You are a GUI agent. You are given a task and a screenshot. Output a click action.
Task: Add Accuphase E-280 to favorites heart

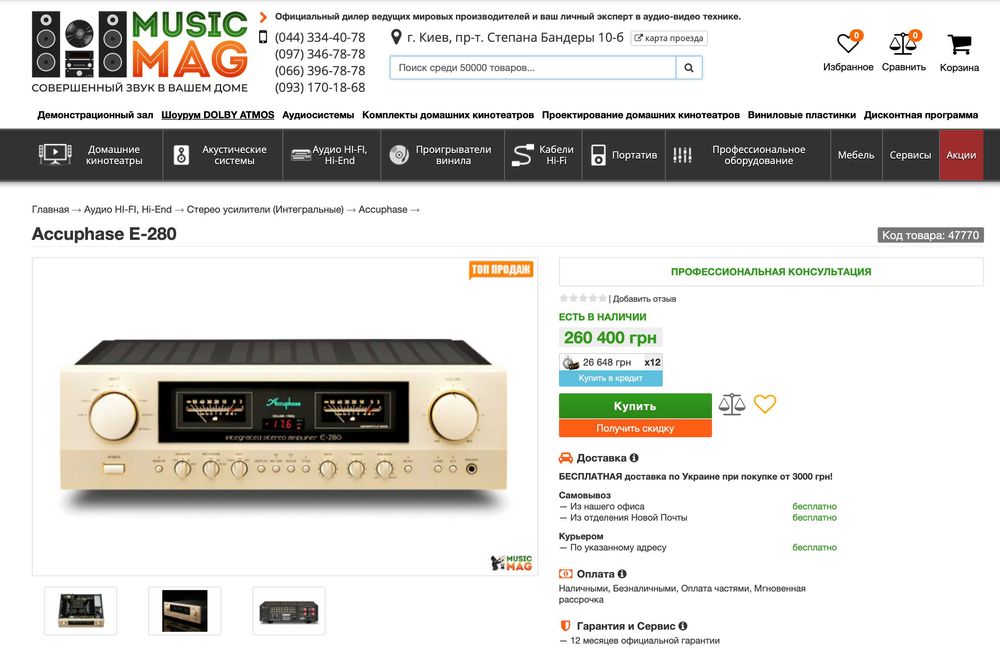765,403
